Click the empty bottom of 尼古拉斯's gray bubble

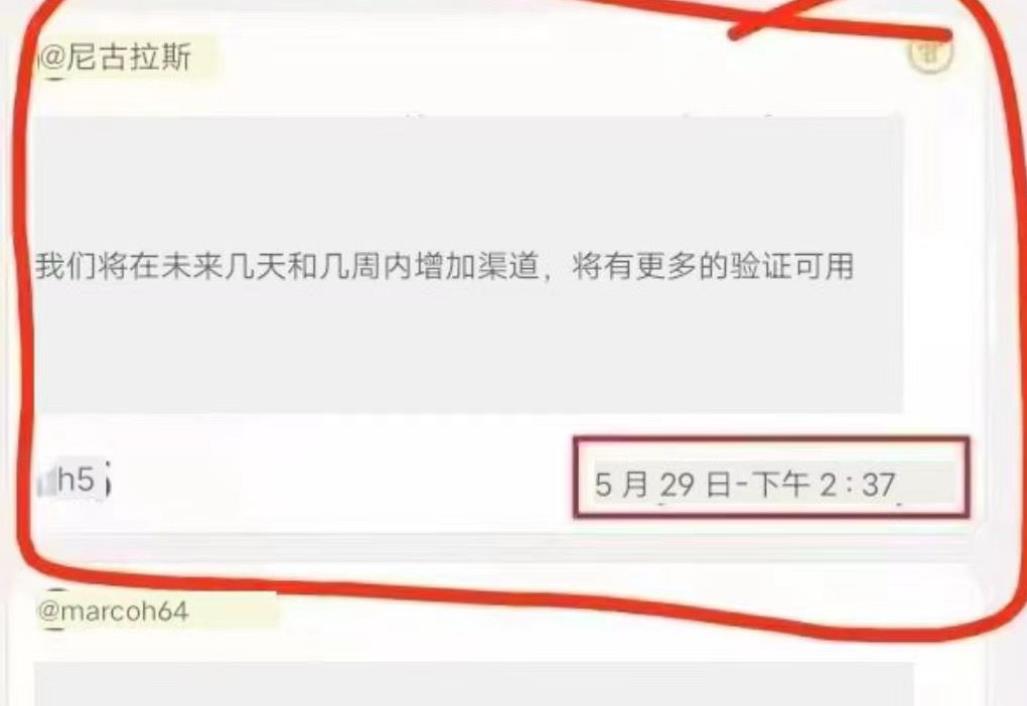click(x=469, y=350)
